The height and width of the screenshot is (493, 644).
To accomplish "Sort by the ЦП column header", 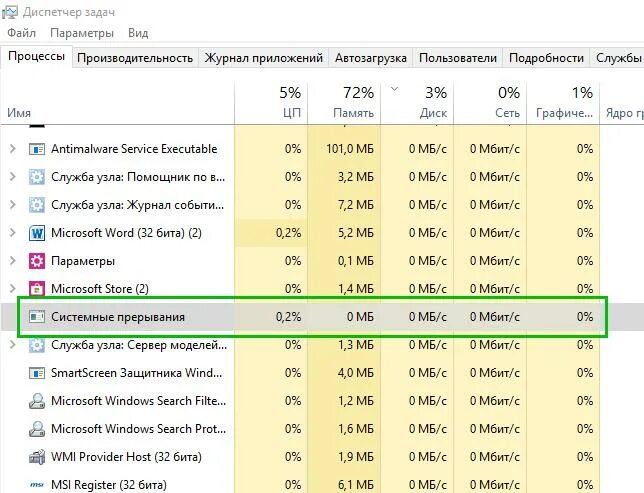I will pos(271,103).
